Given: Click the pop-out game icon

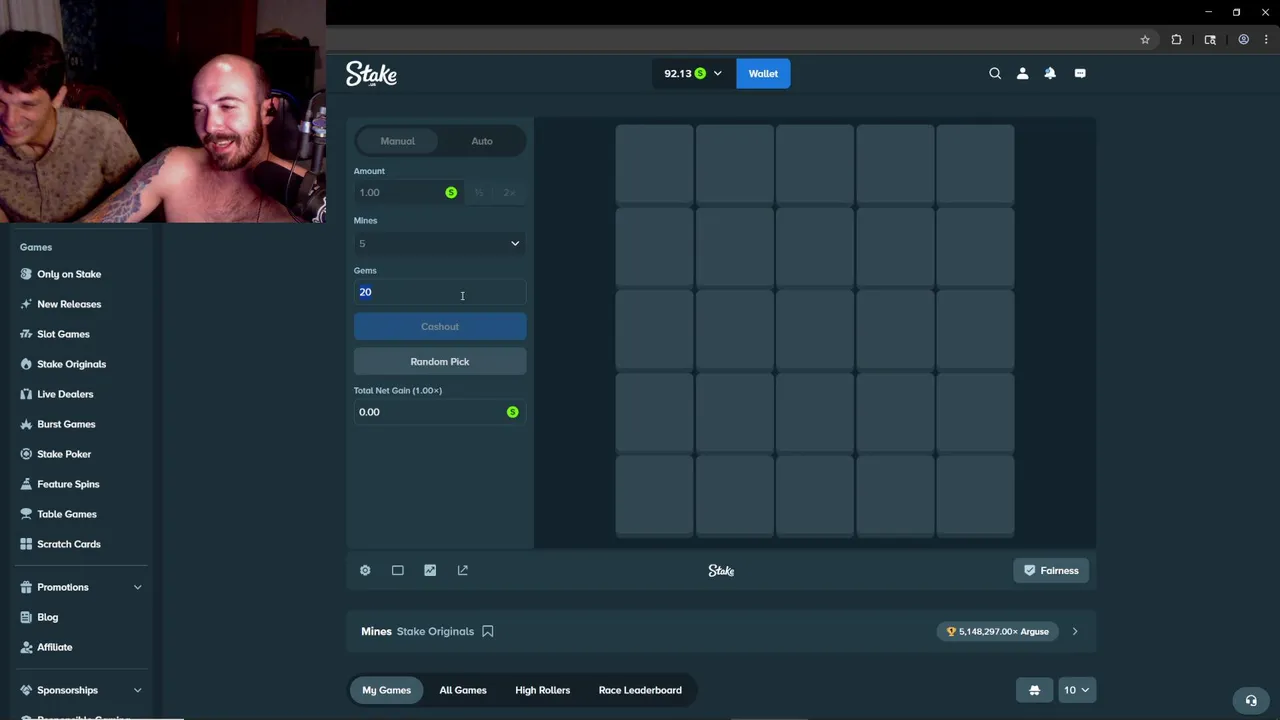Looking at the screenshot, I should (x=463, y=570).
